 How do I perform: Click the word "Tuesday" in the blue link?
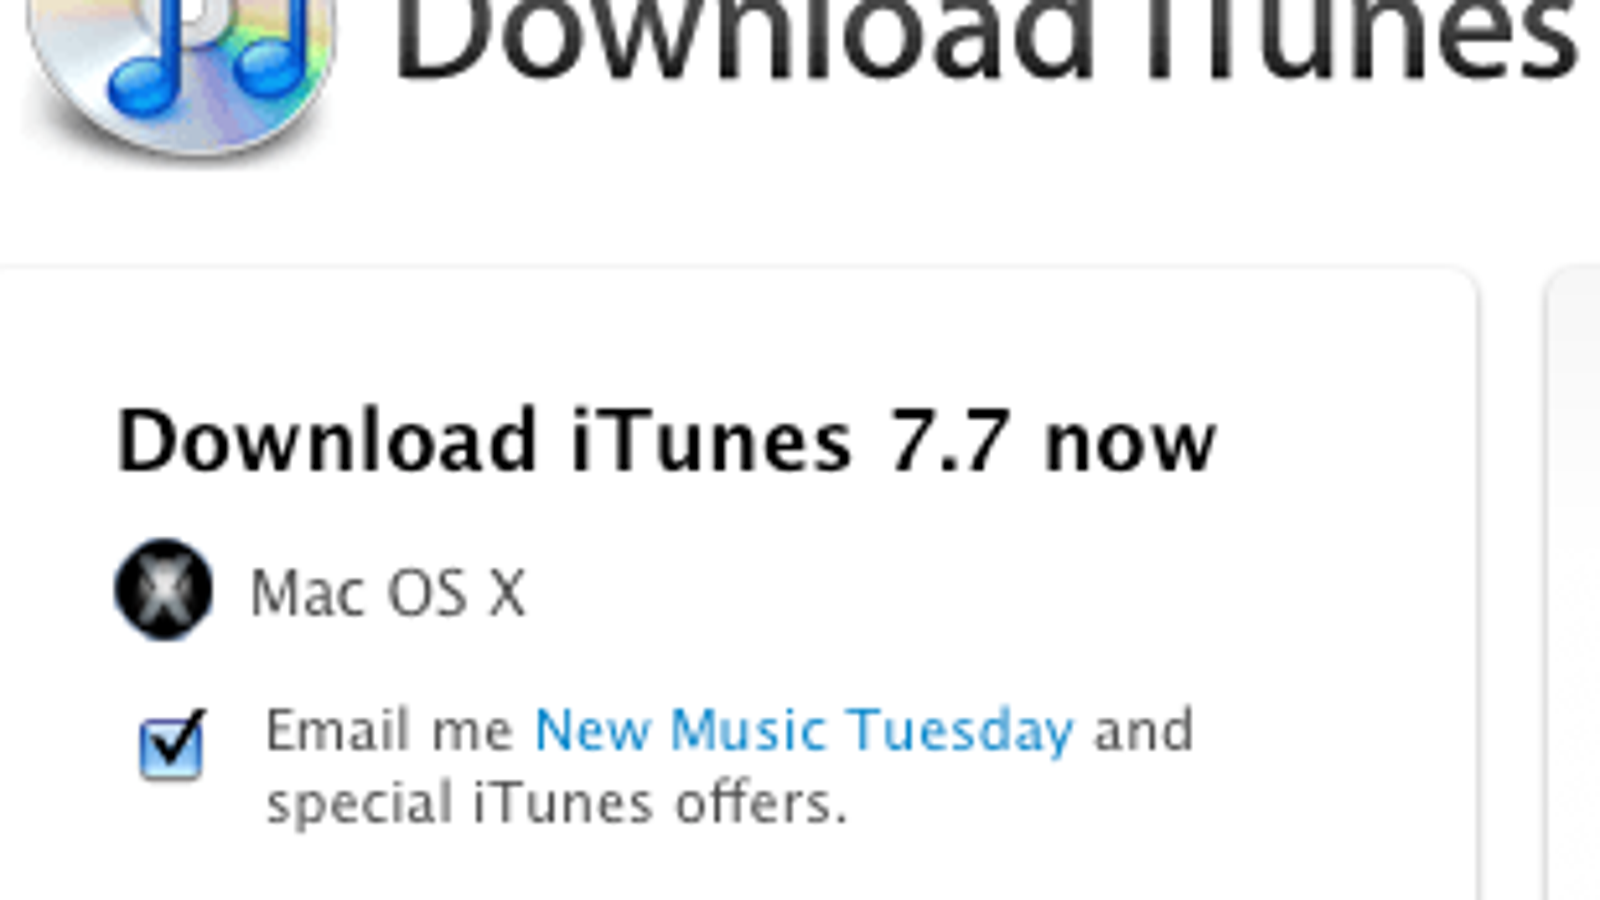click(961, 731)
